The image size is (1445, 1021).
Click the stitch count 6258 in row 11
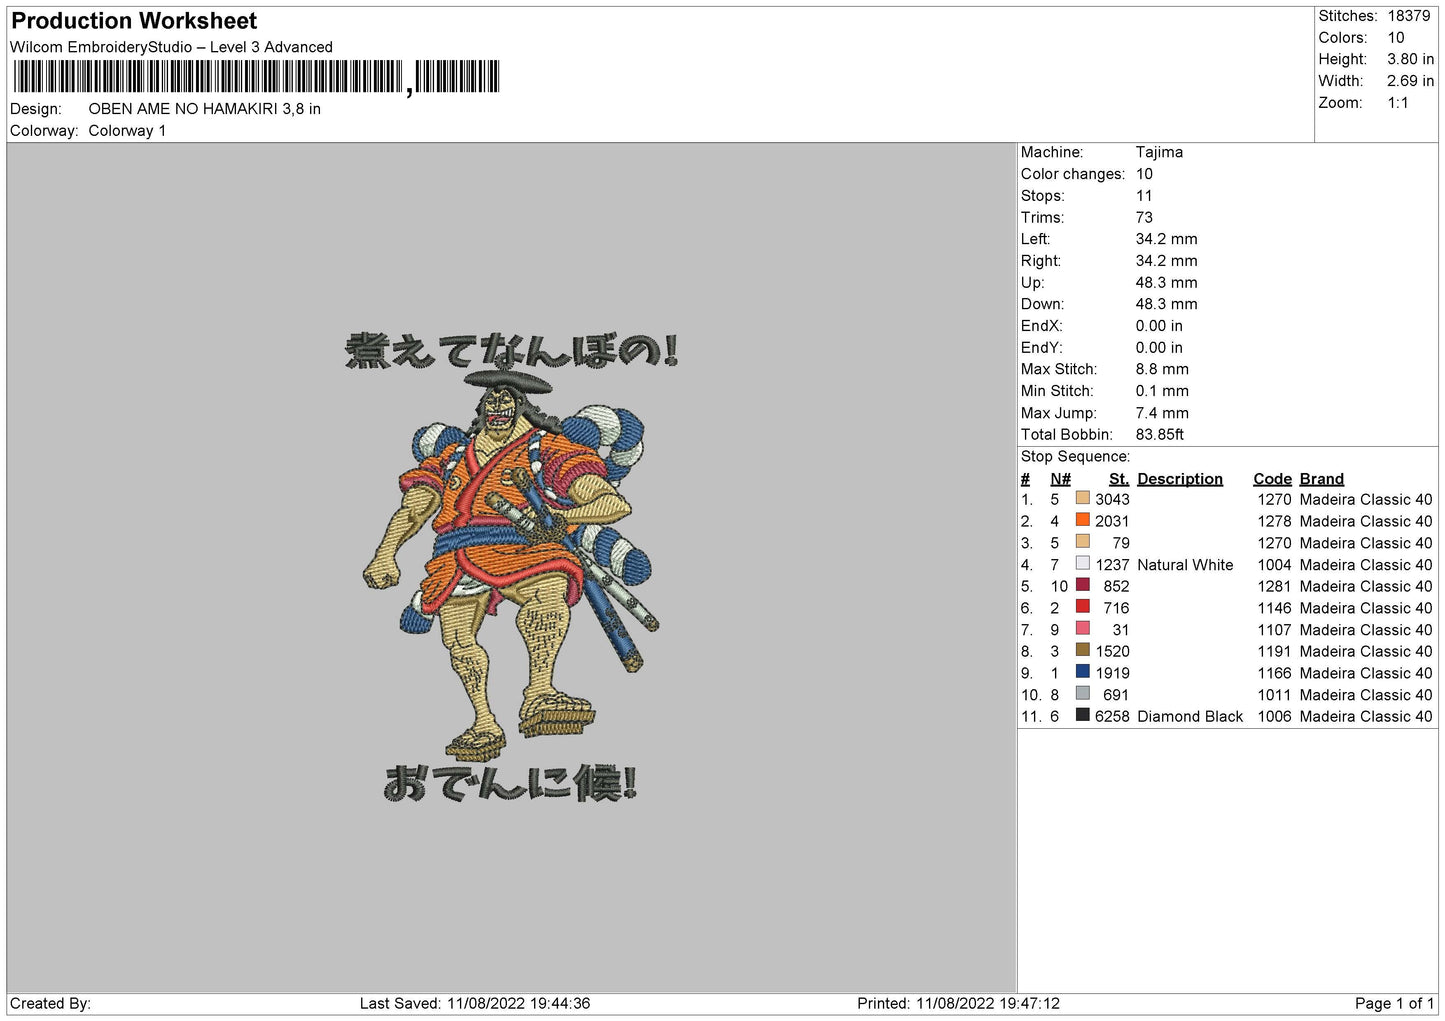pos(1112,717)
